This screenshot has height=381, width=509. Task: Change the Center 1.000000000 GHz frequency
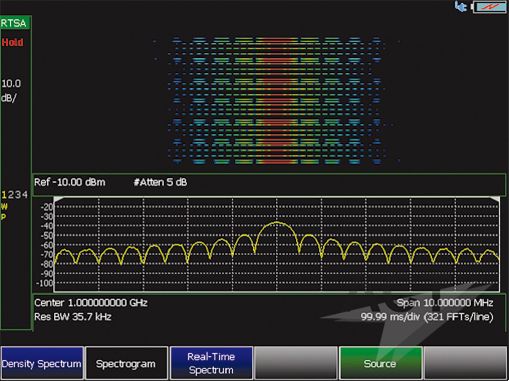pos(91,303)
